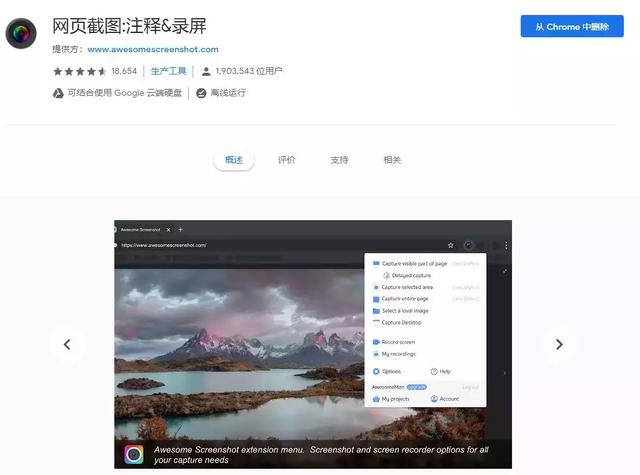Screen dimensions: 640x475
Task: Click the 离线运行 label
Action: [x=228, y=93]
